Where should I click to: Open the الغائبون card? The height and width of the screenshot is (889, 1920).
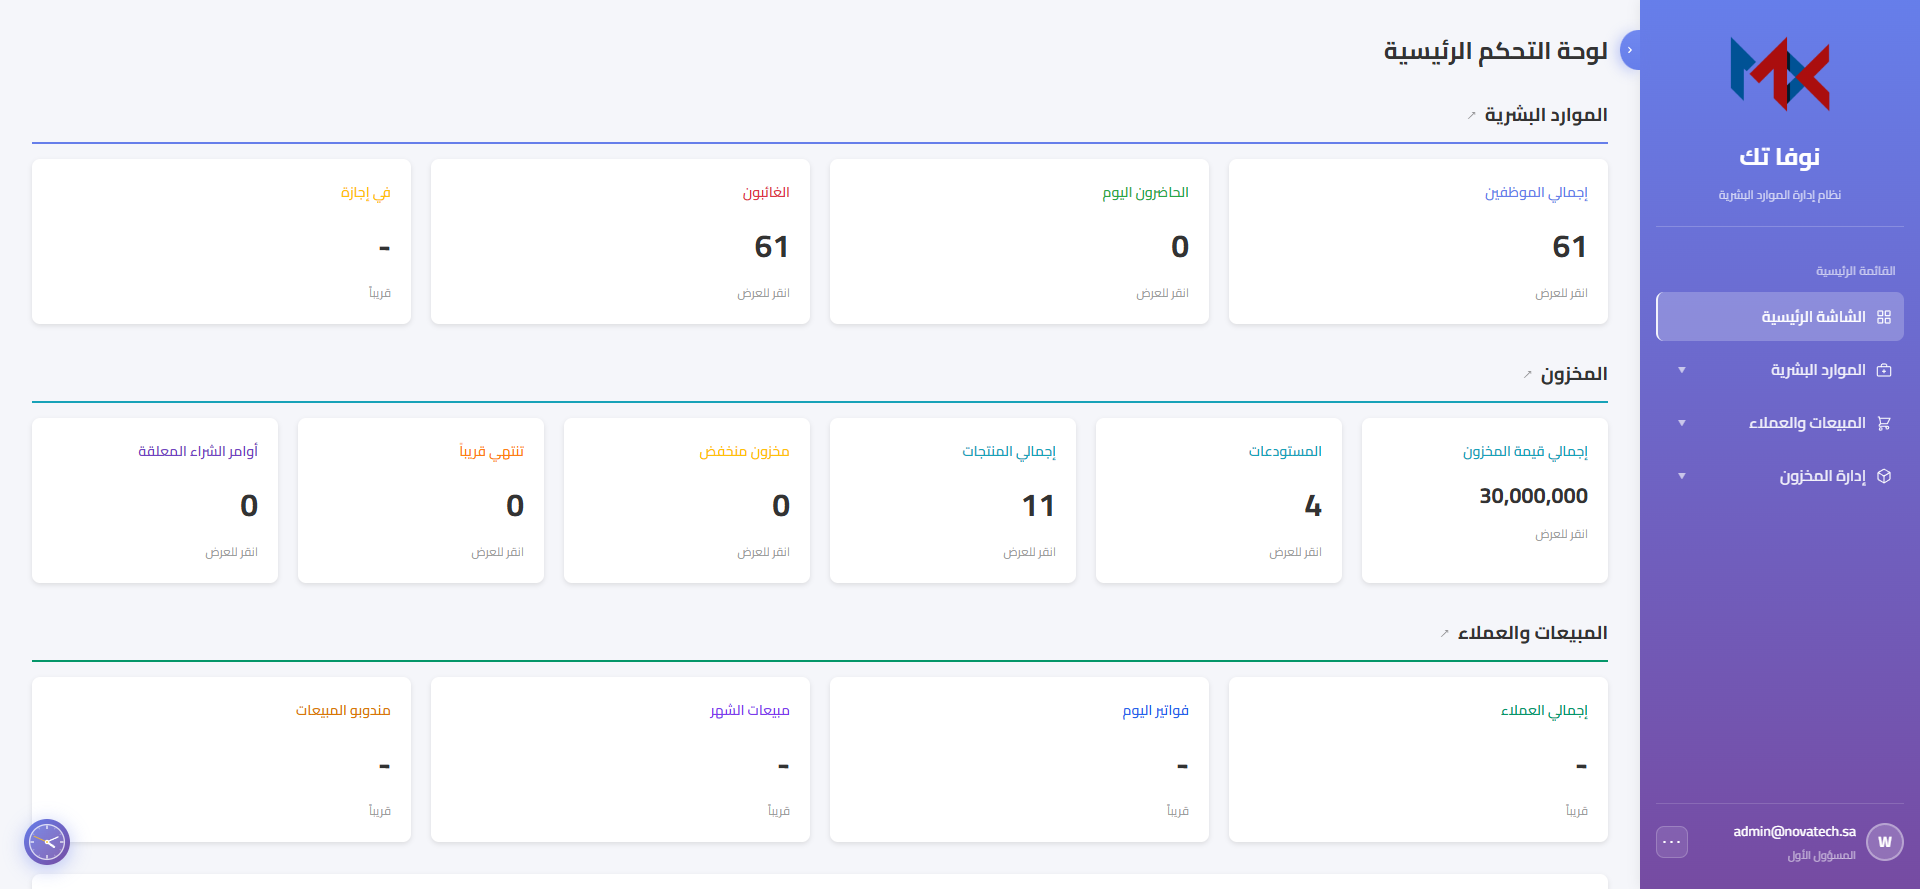620,241
